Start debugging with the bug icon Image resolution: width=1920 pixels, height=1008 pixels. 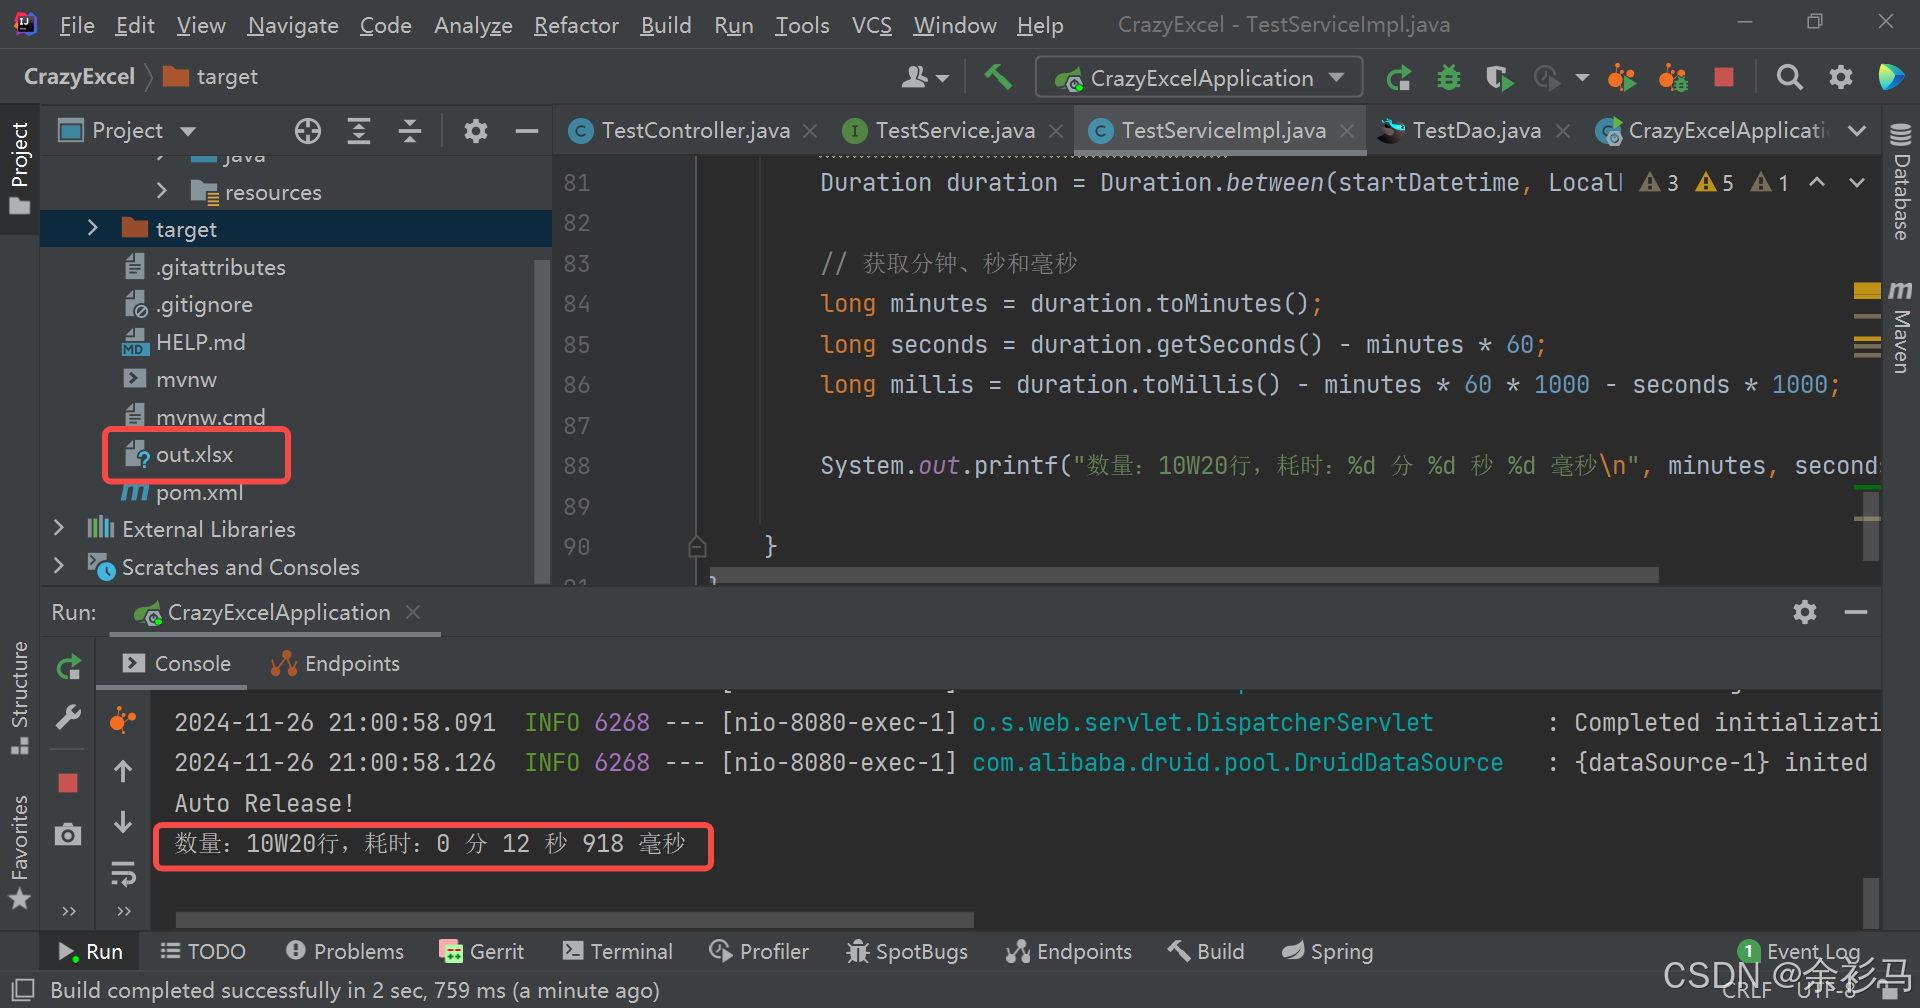[x=1448, y=77]
